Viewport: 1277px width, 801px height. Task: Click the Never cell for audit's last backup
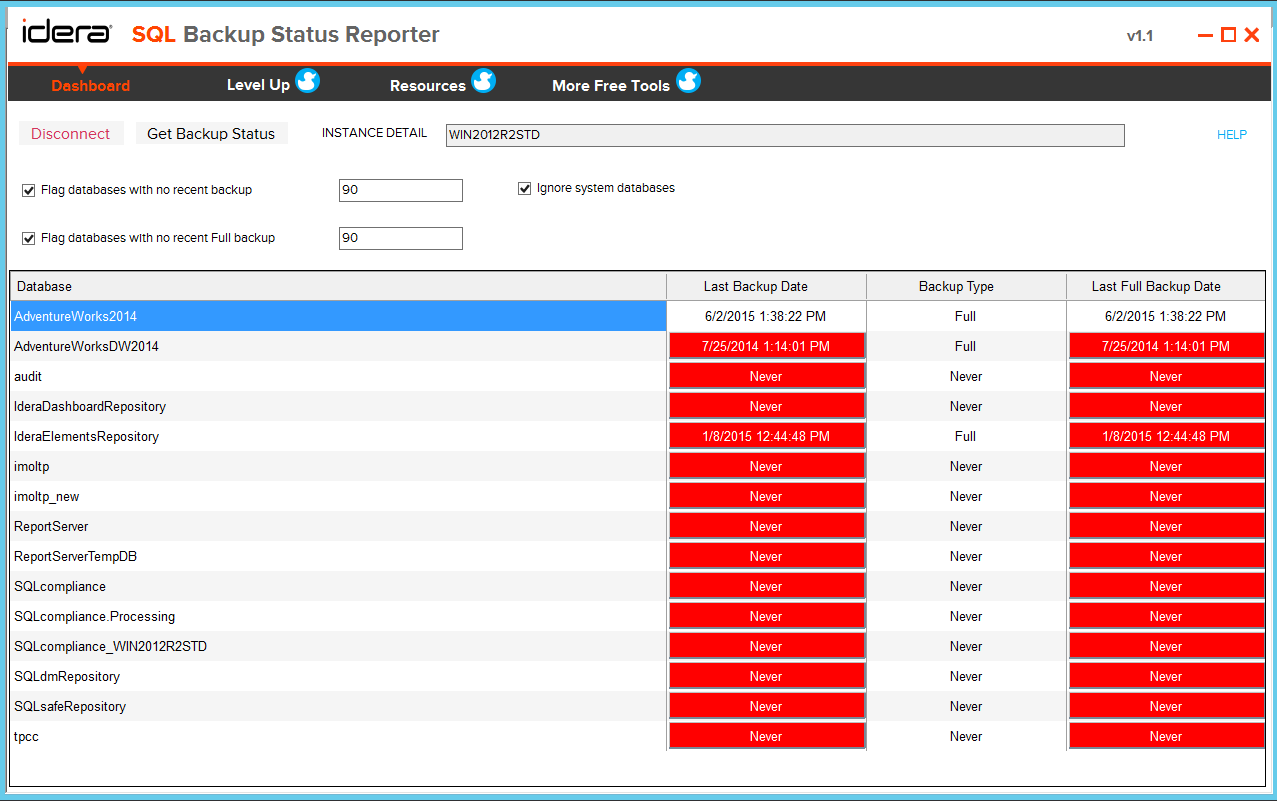pyautogui.click(x=766, y=376)
